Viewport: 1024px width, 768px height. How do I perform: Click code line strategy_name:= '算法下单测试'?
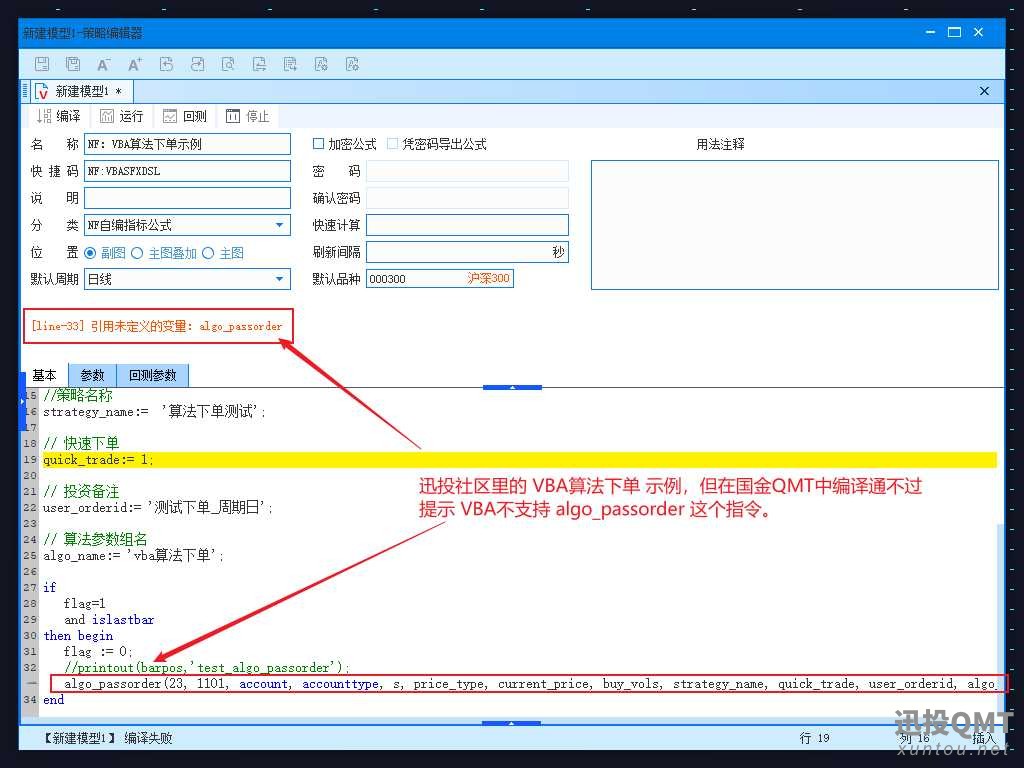coord(155,411)
